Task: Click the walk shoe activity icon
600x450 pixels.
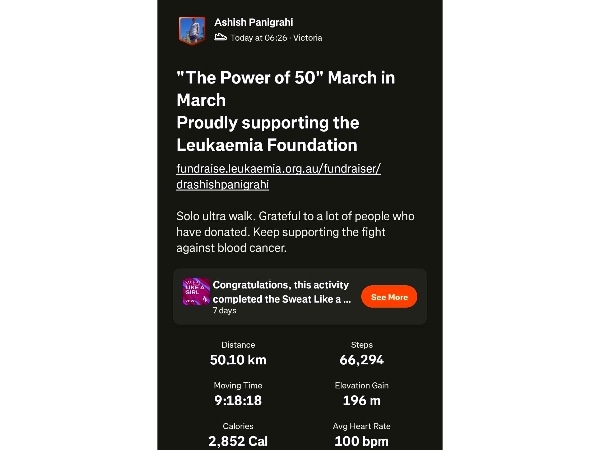Action: (x=221, y=38)
